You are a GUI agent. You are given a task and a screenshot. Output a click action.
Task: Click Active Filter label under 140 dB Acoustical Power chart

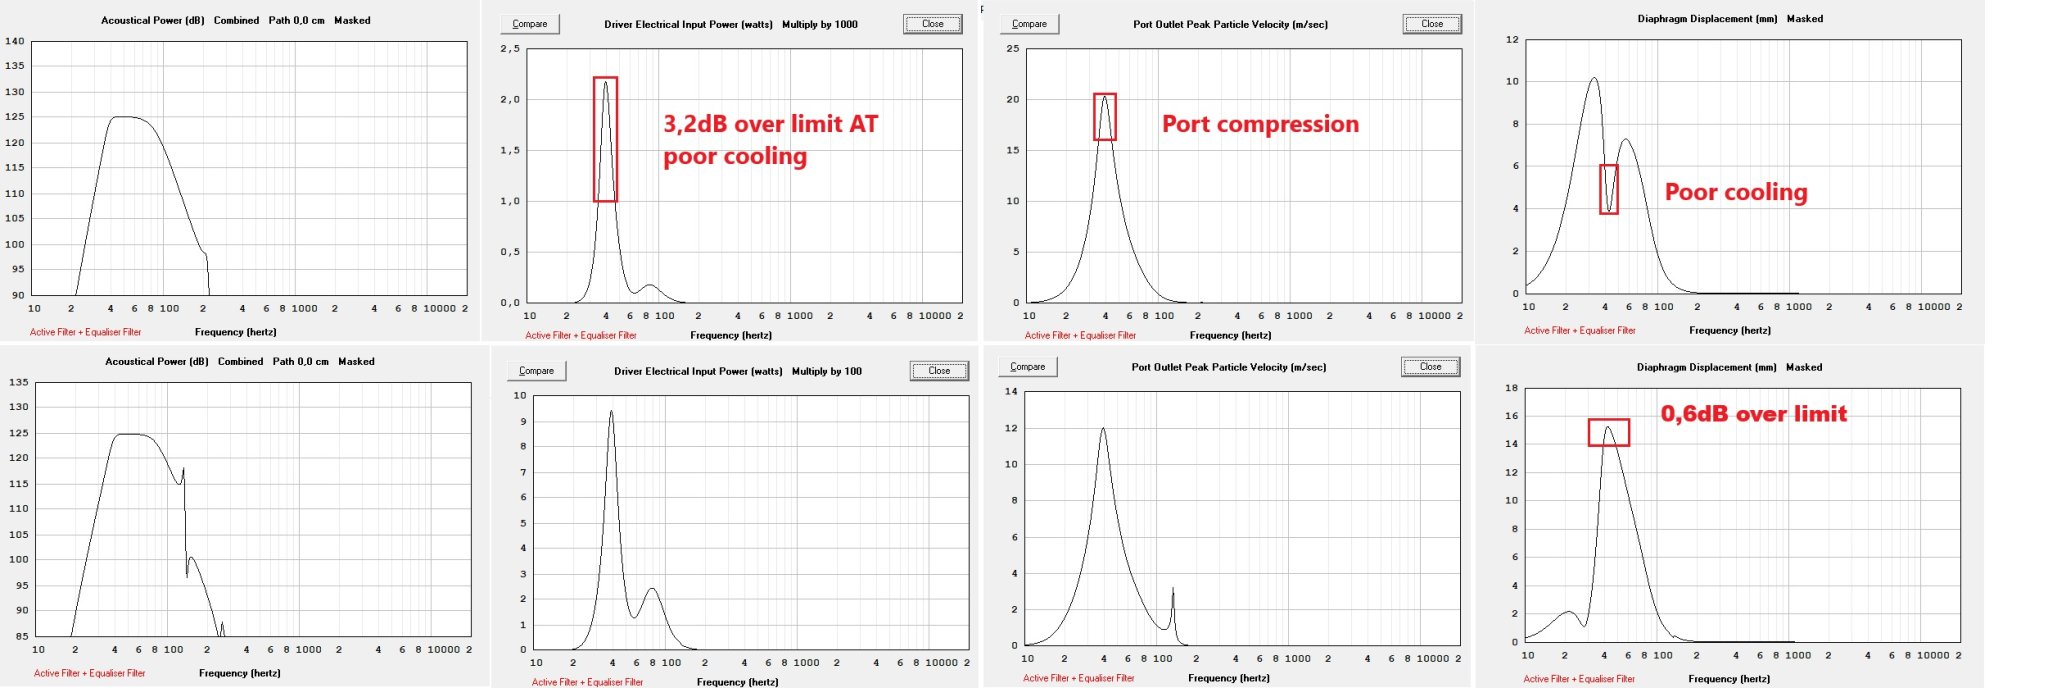point(86,332)
